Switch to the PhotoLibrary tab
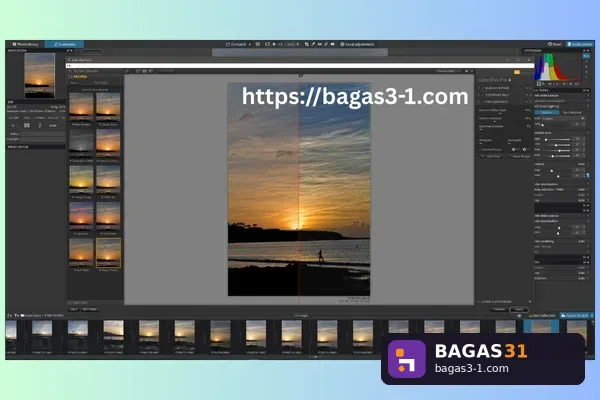Image resolution: width=600 pixels, height=400 pixels. pyautogui.click(x=25, y=44)
